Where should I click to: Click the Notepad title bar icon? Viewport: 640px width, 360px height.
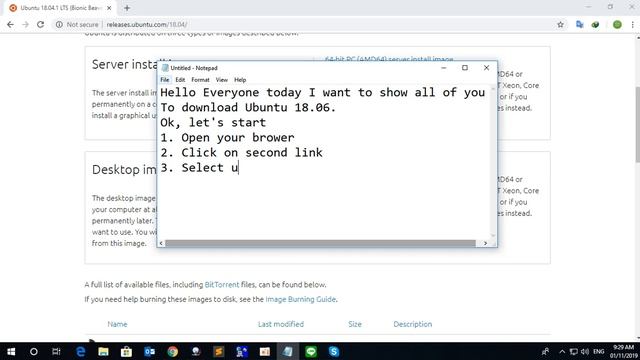coord(165,68)
